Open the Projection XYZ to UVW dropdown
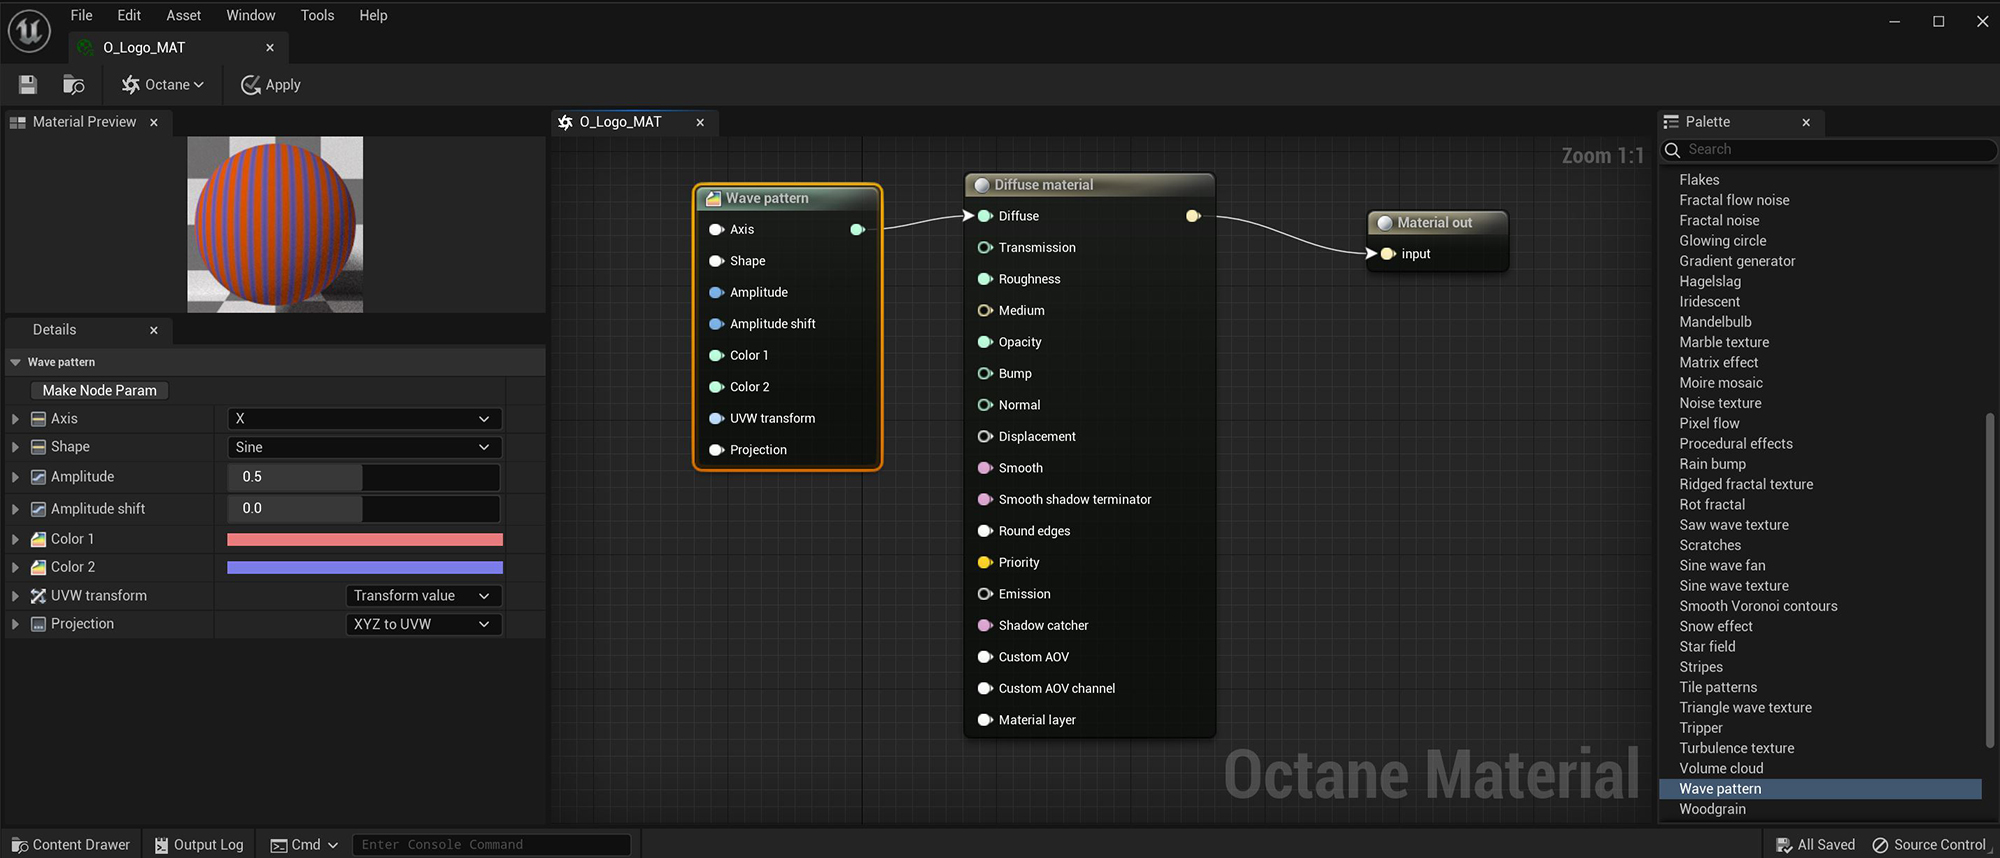Screen dimensions: 2000x858 pyautogui.click(x=423, y=624)
